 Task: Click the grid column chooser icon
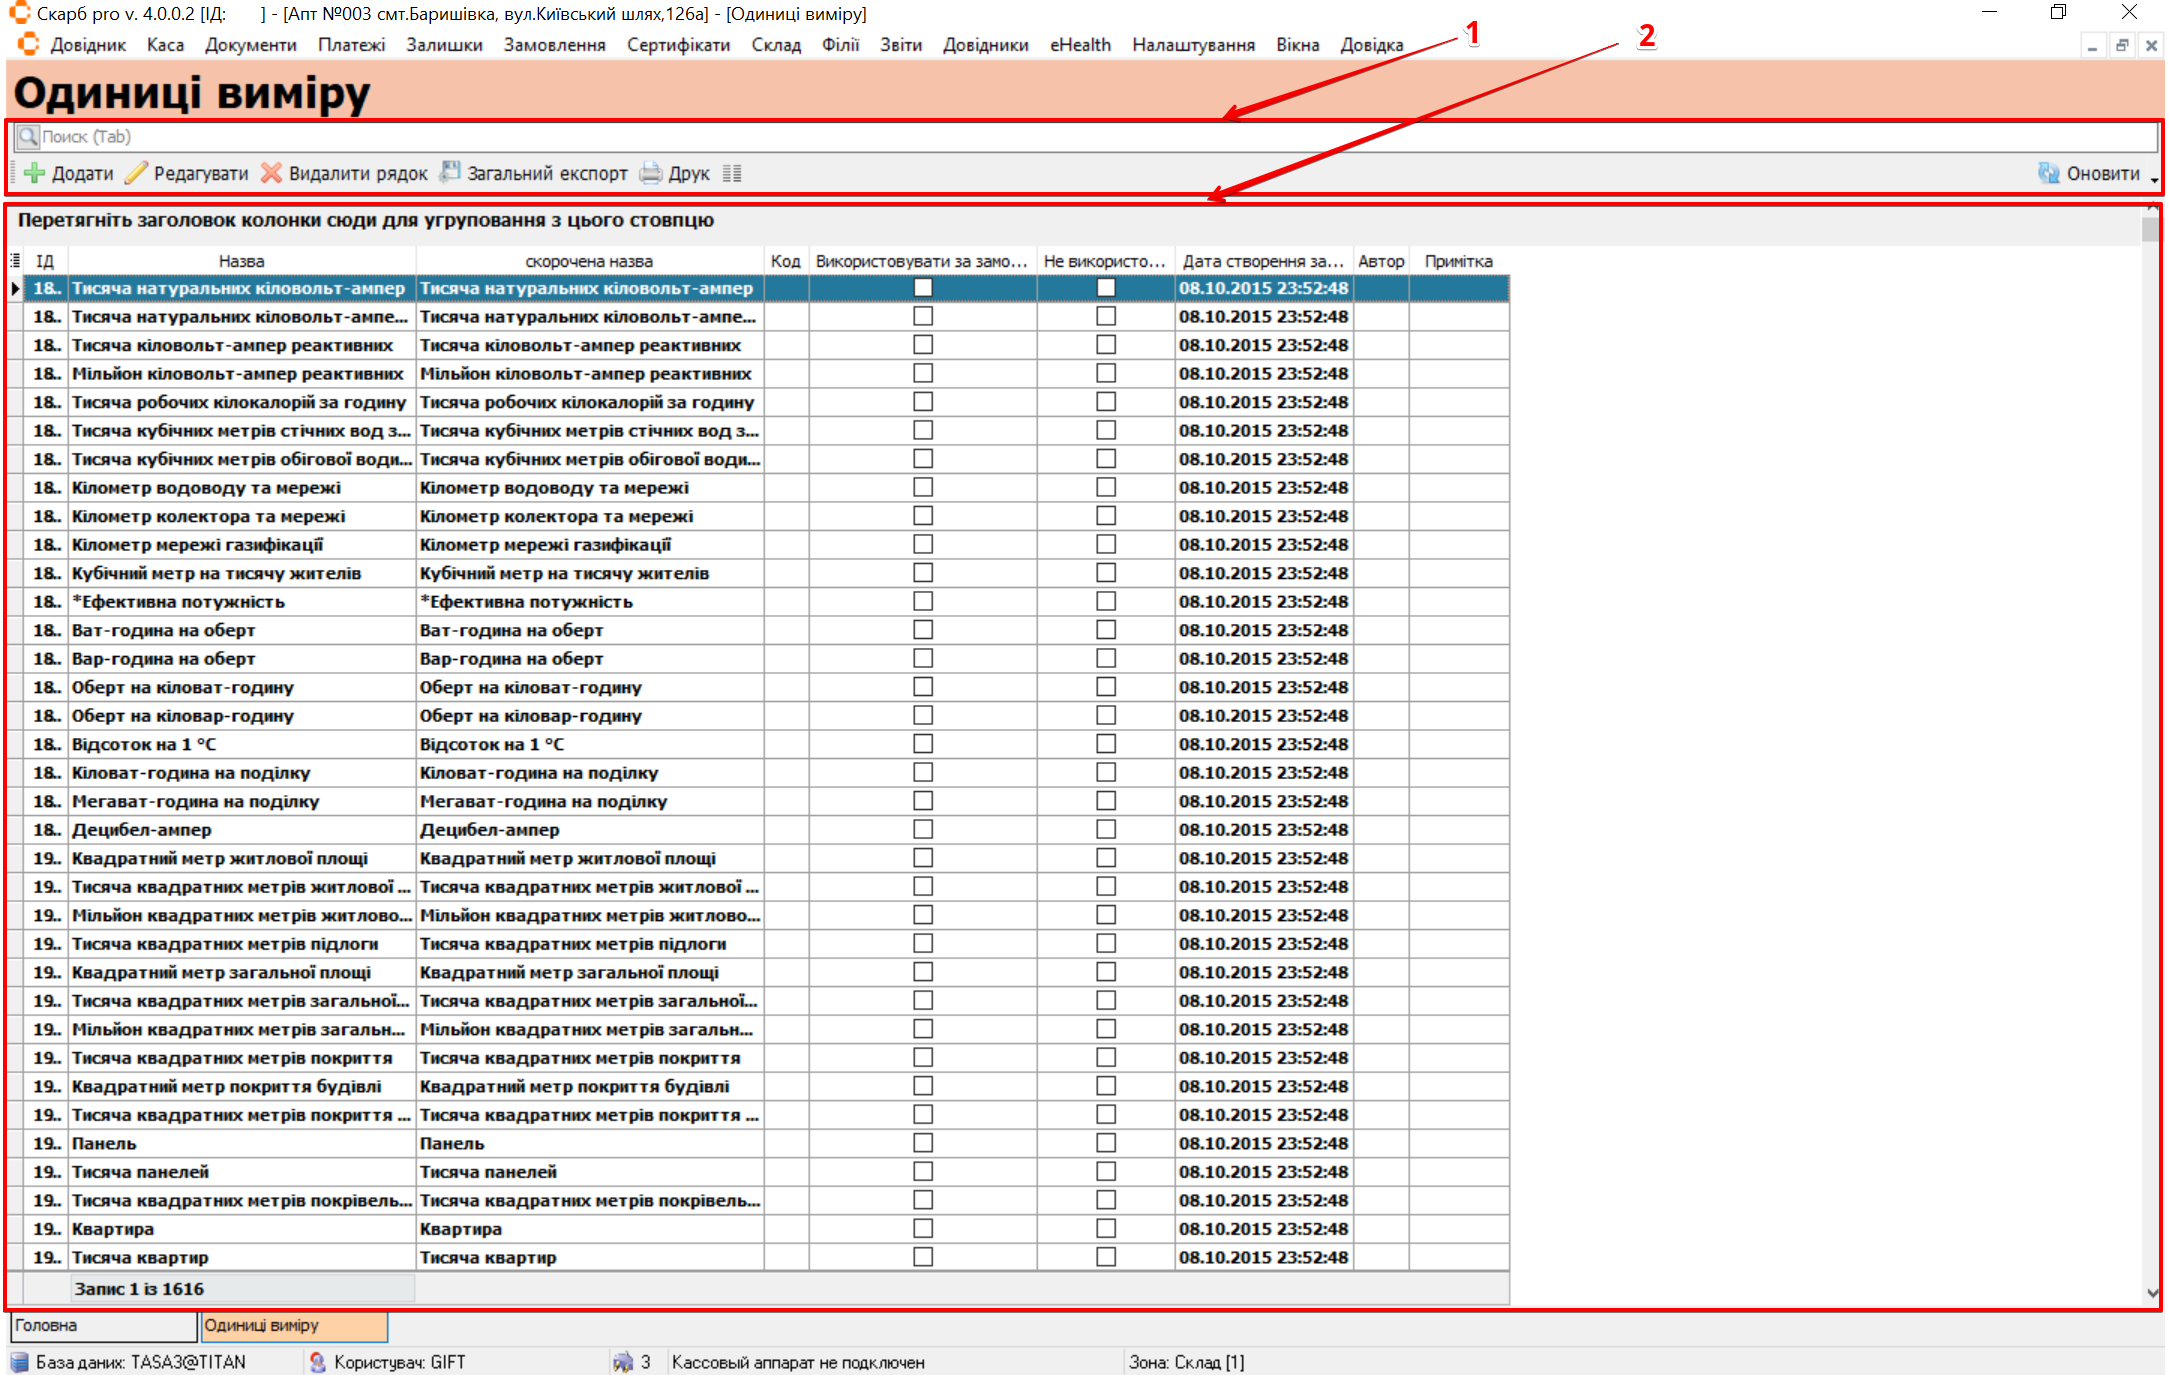15,261
